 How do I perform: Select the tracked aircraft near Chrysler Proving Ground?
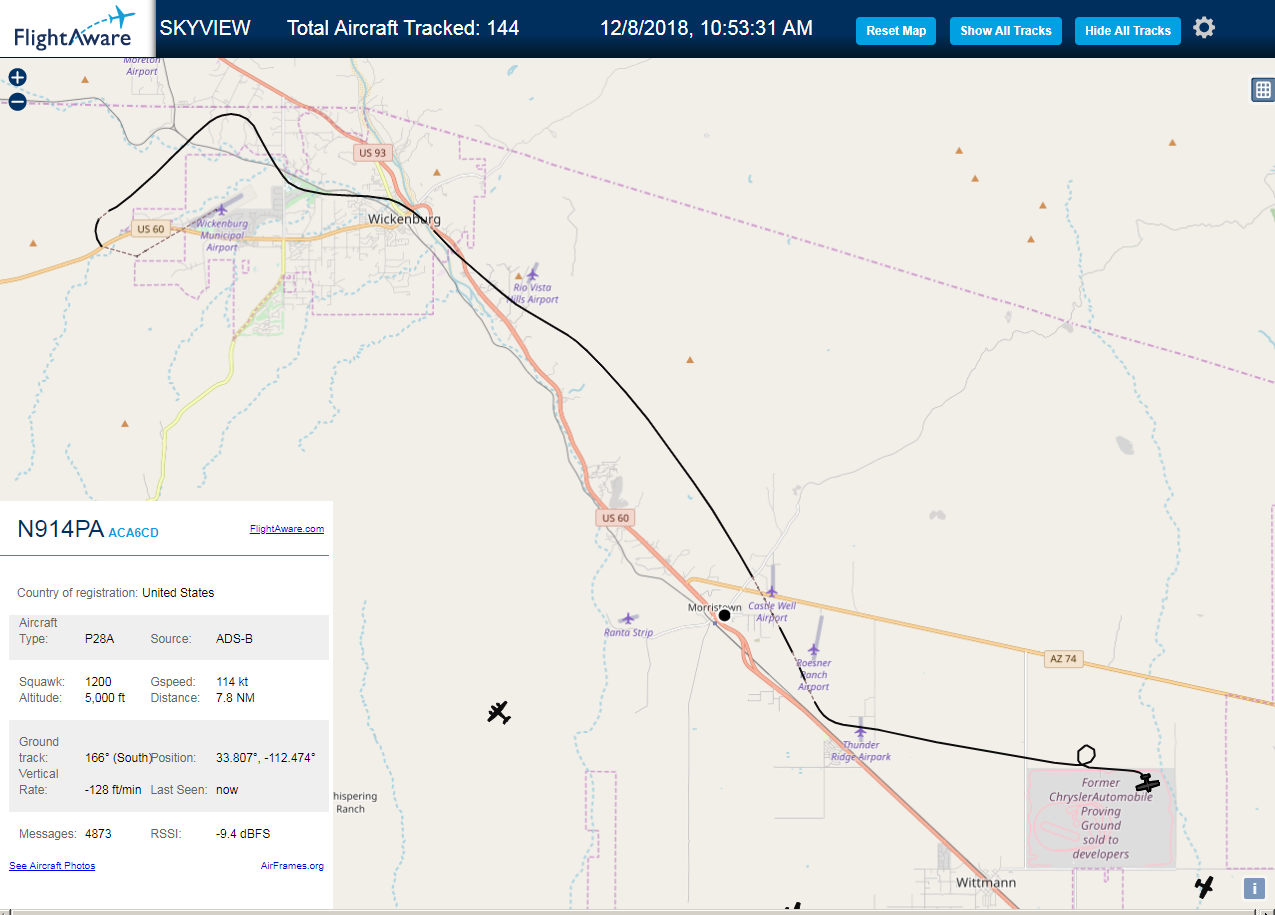1147,782
